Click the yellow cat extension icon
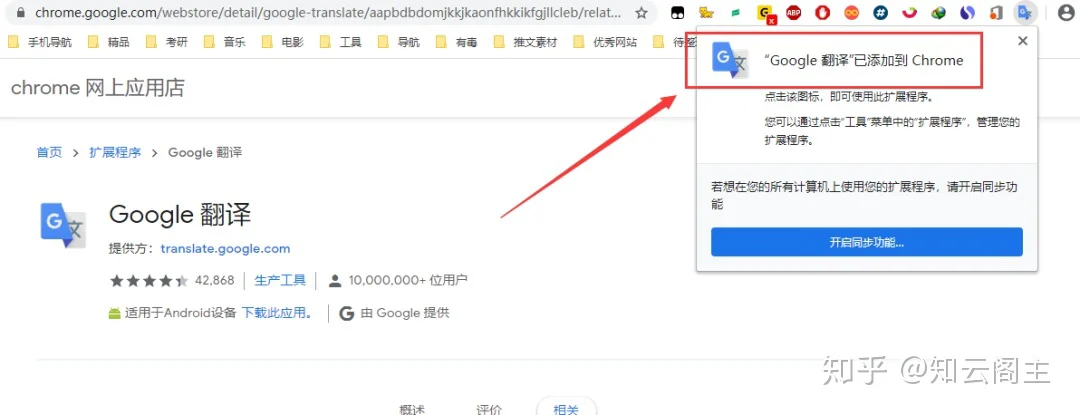The image size is (1080, 415). [706, 12]
